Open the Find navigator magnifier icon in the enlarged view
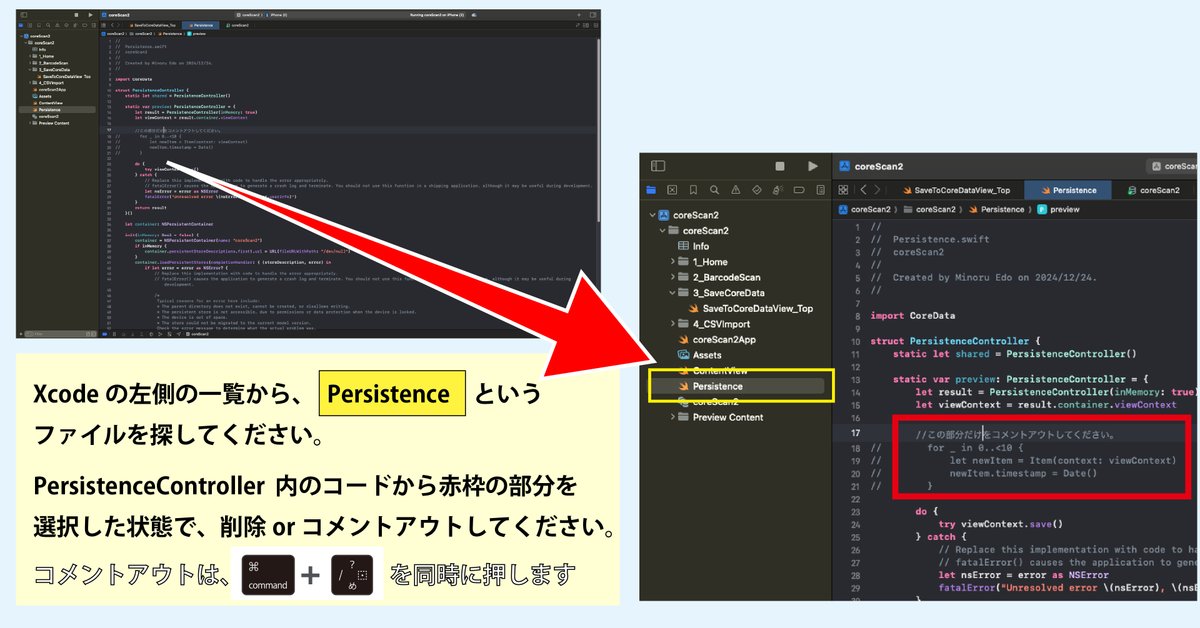Viewport: 1200px width, 628px height. (714, 190)
